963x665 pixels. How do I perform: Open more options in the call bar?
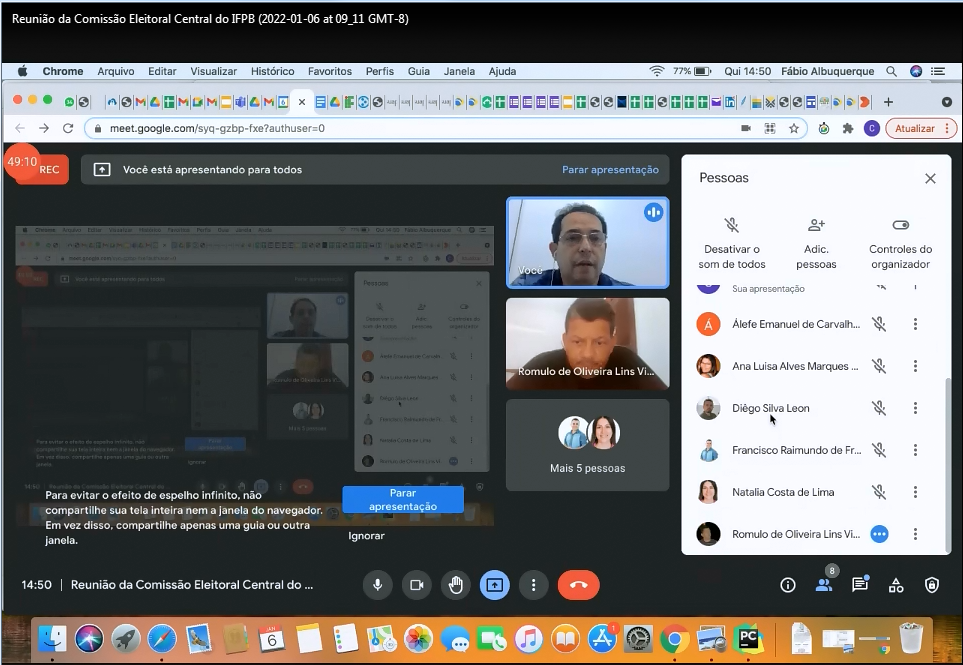[534, 585]
